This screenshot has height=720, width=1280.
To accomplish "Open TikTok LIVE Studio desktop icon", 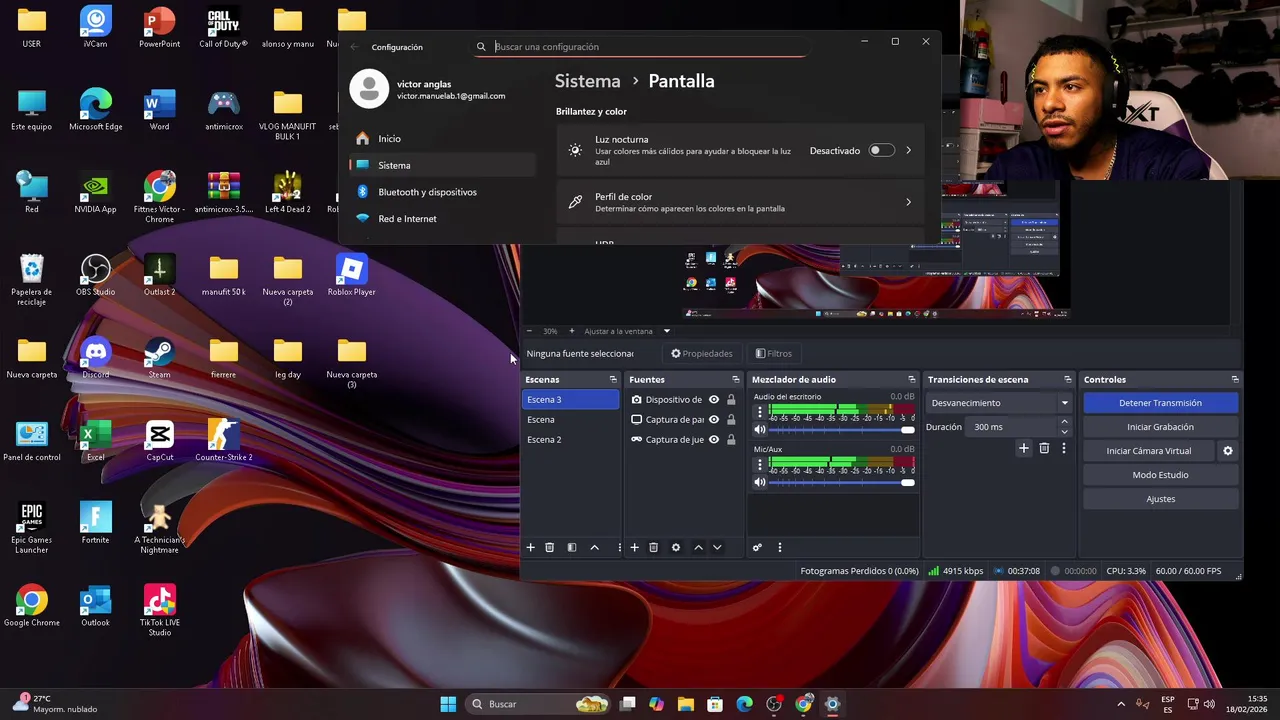I will pos(159,610).
